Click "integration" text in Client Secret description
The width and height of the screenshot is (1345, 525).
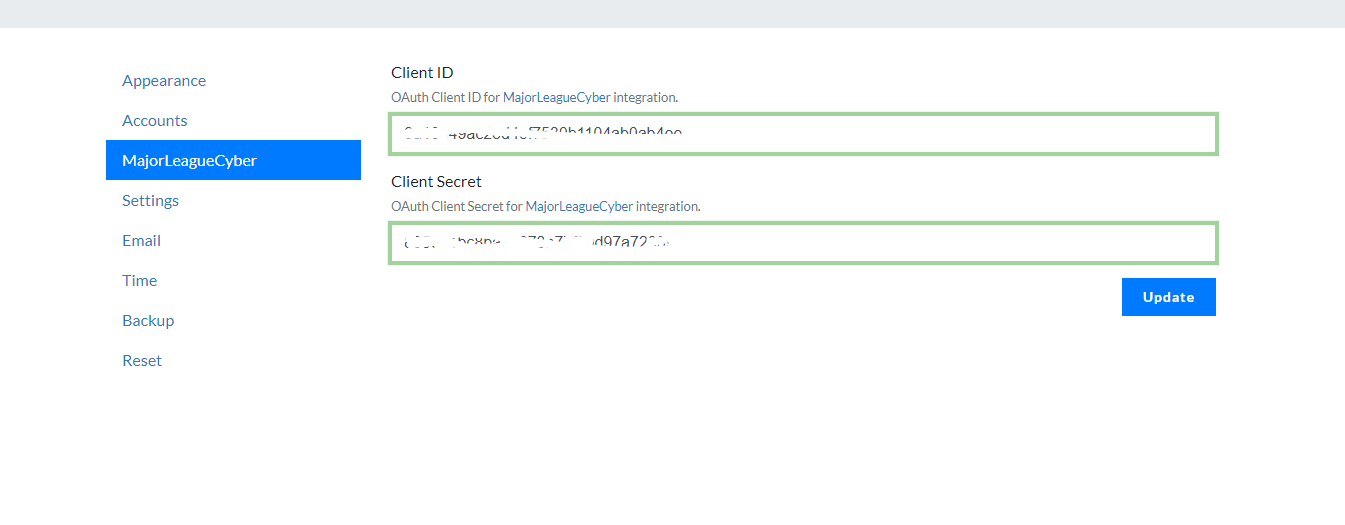coord(667,207)
